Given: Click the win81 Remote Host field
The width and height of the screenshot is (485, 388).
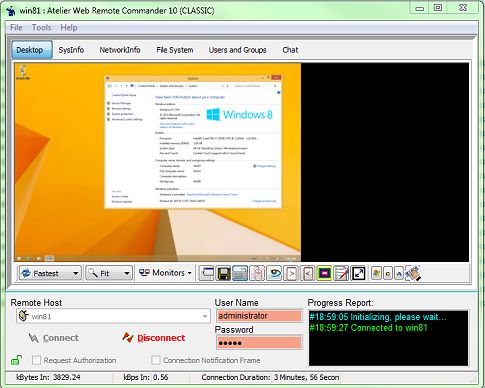Looking at the screenshot, I should click(x=113, y=316).
